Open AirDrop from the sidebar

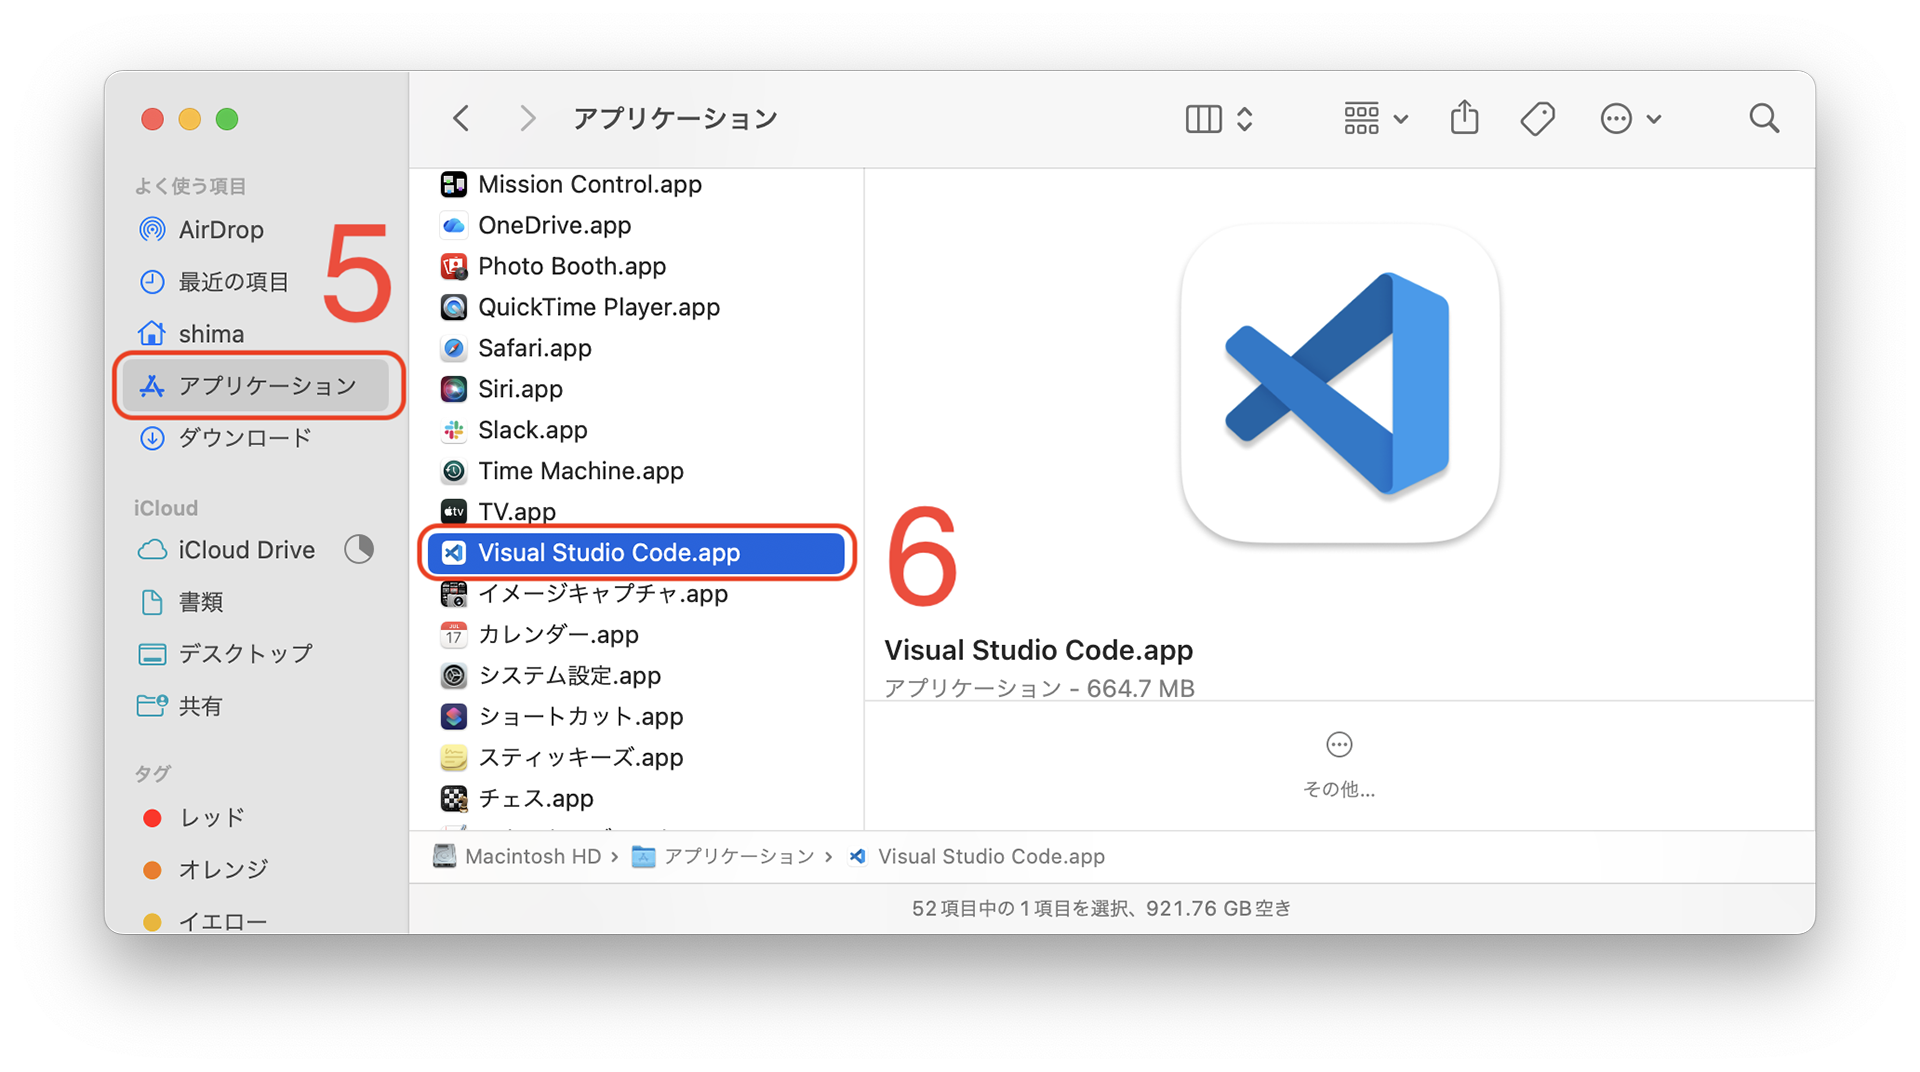pos(222,229)
